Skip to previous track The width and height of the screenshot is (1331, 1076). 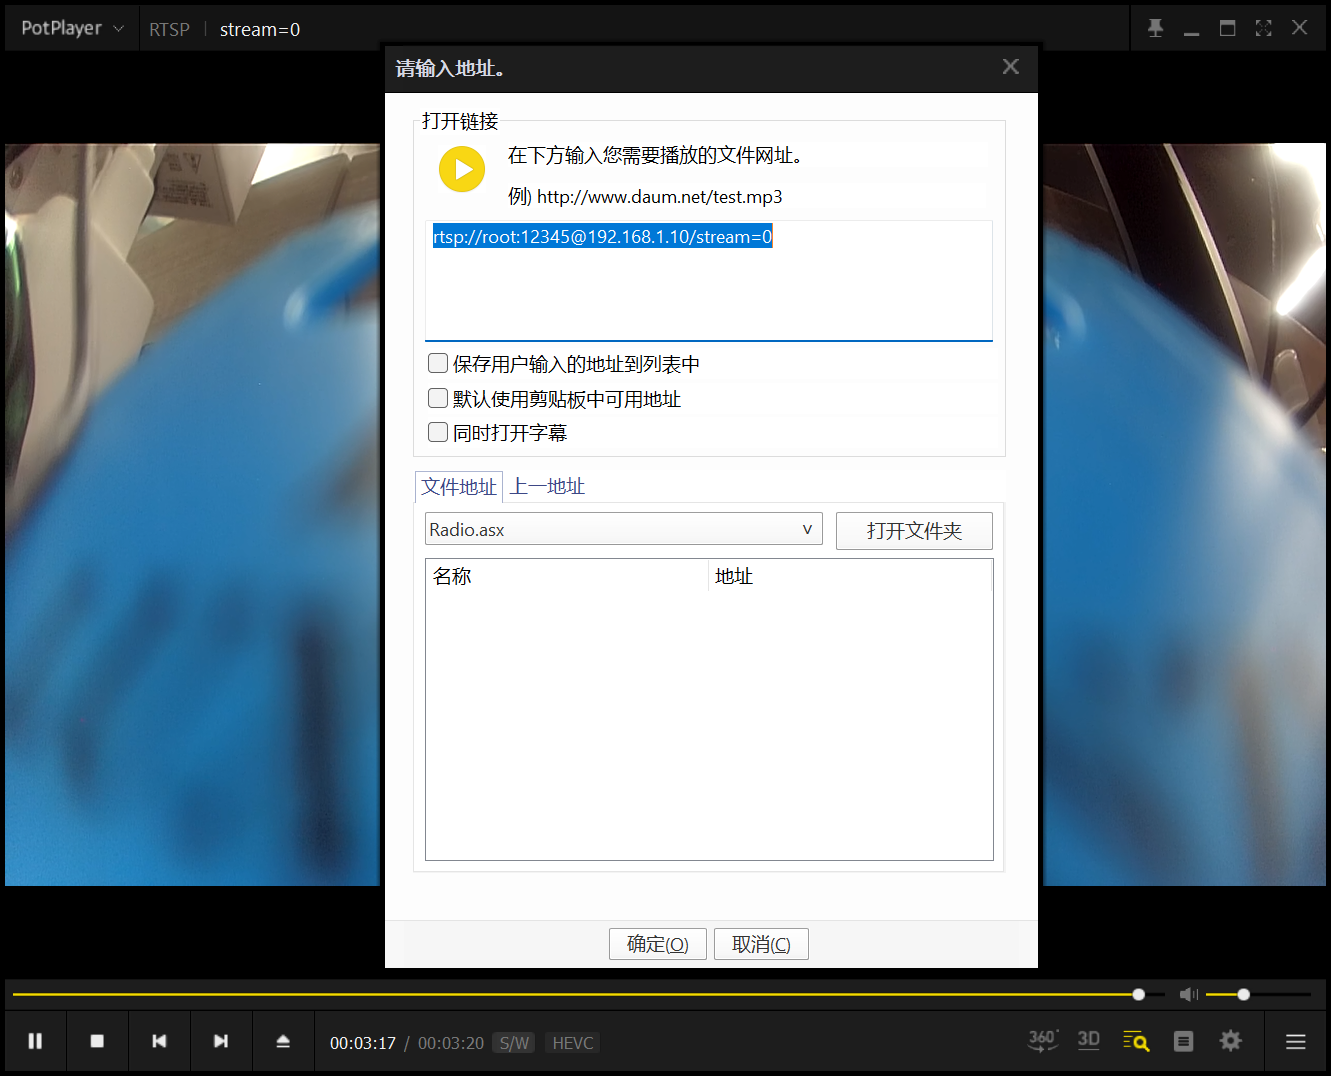pos(159,1041)
